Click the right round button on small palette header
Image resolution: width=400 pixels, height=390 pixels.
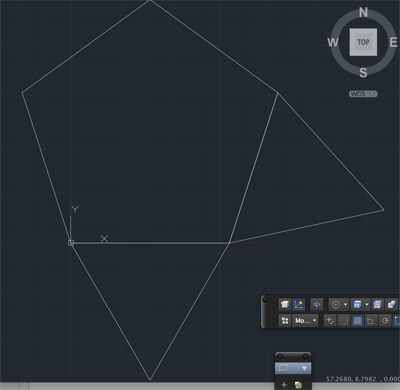[x=305, y=357]
